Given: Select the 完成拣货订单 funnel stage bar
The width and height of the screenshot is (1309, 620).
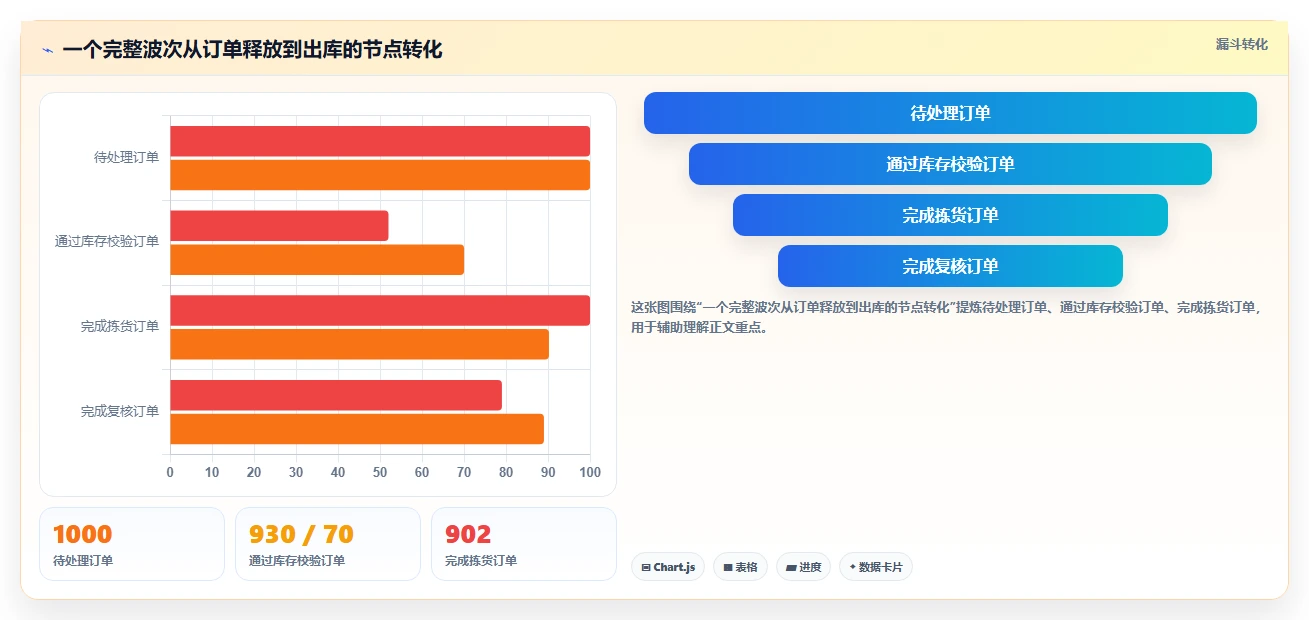Looking at the screenshot, I should (950, 215).
